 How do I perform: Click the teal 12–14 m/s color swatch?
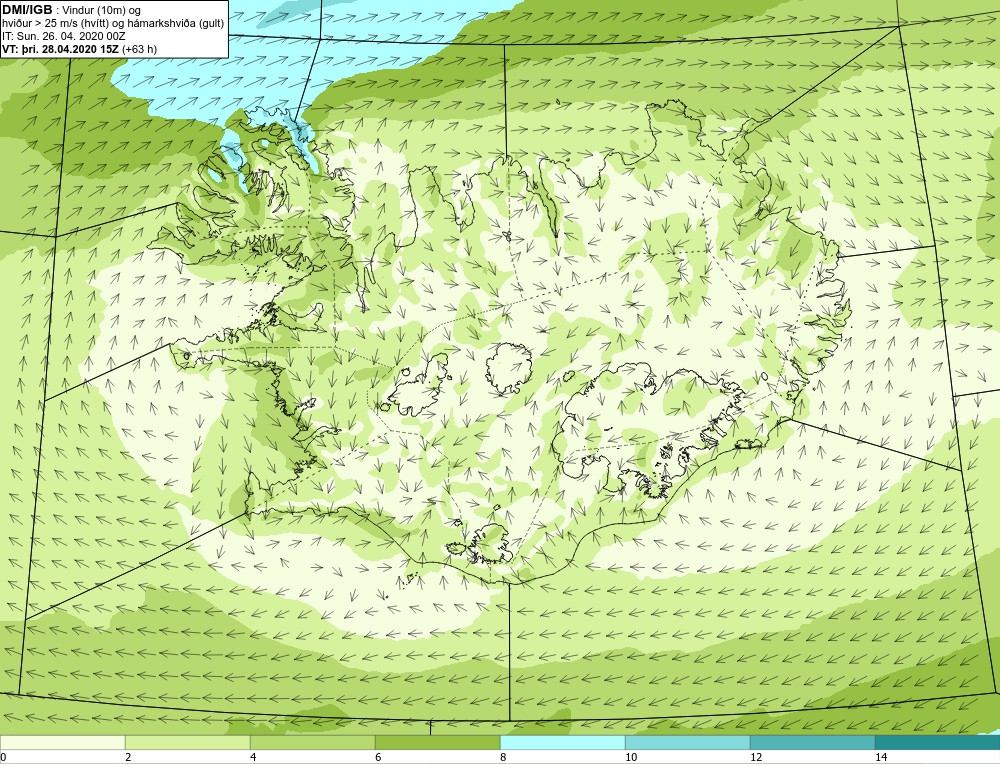click(x=812, y=743)
